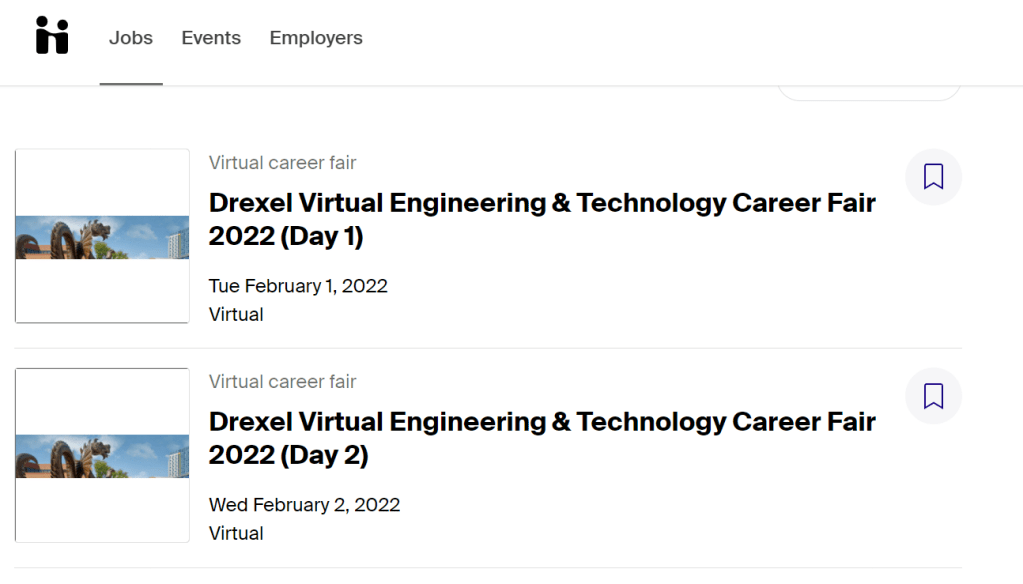
Task: Click 'Virtual career fair' label above Day 1
Action: [x=282, y=163]
